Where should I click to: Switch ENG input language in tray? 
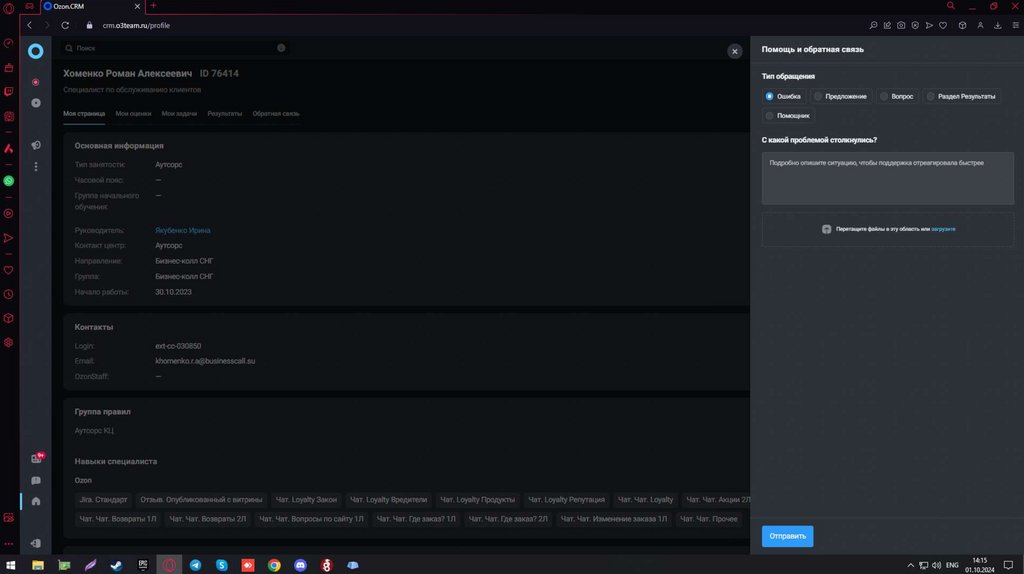952,566
